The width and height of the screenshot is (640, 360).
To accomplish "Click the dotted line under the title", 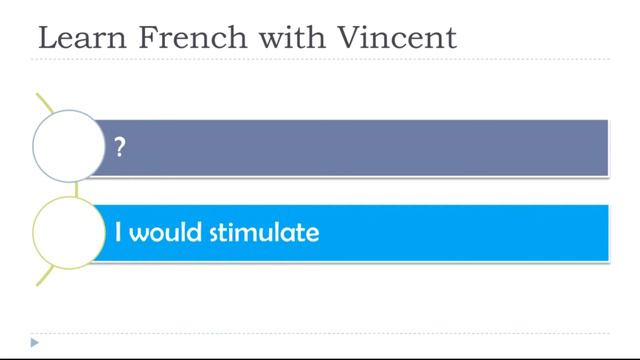I will point(320,59).
